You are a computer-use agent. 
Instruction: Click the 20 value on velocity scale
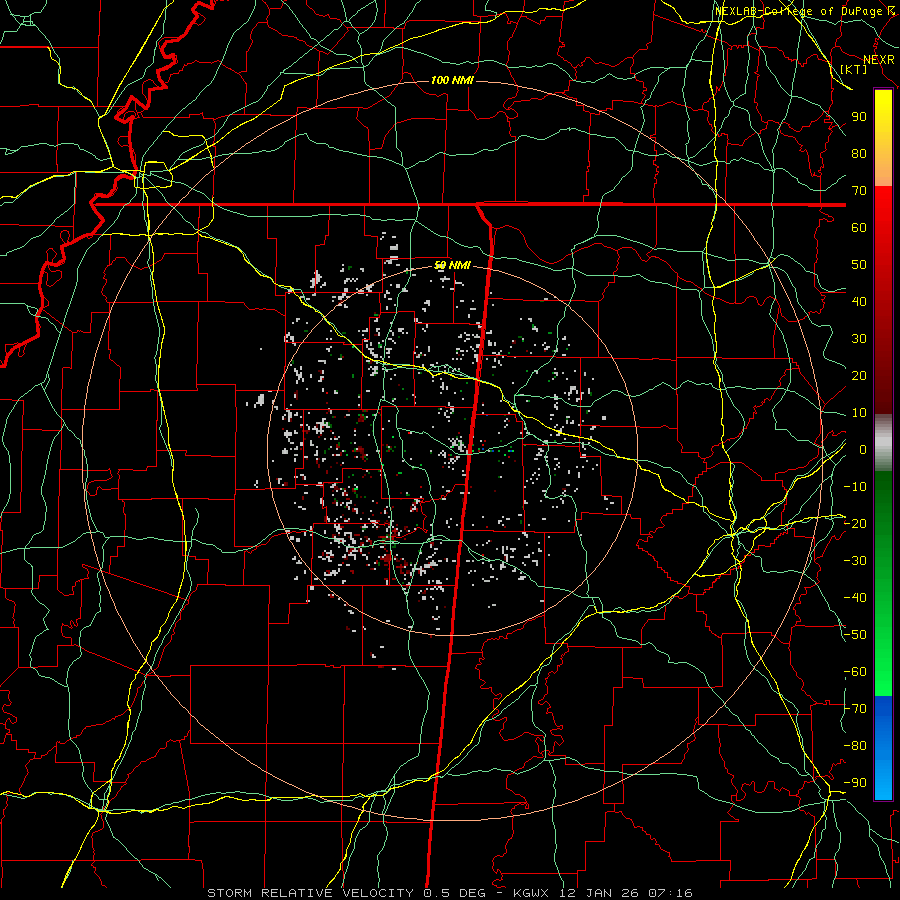point(859,375)
